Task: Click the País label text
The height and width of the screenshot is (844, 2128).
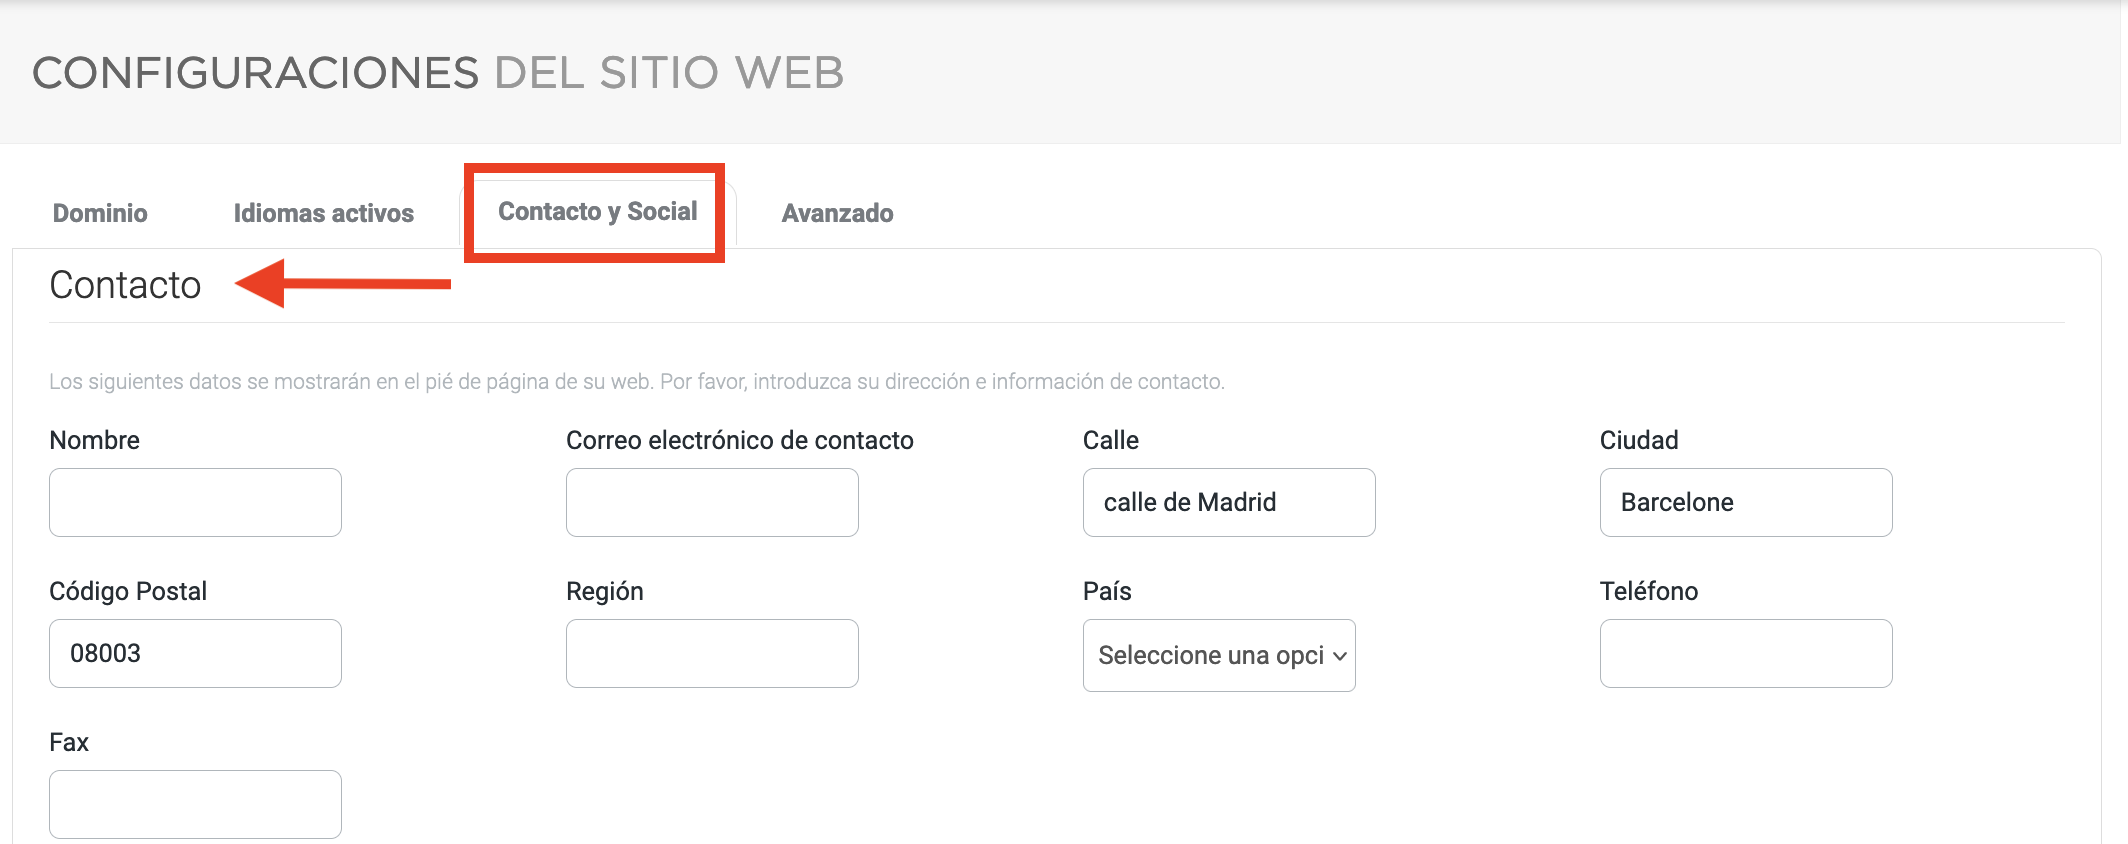Action: (1107, 591)
